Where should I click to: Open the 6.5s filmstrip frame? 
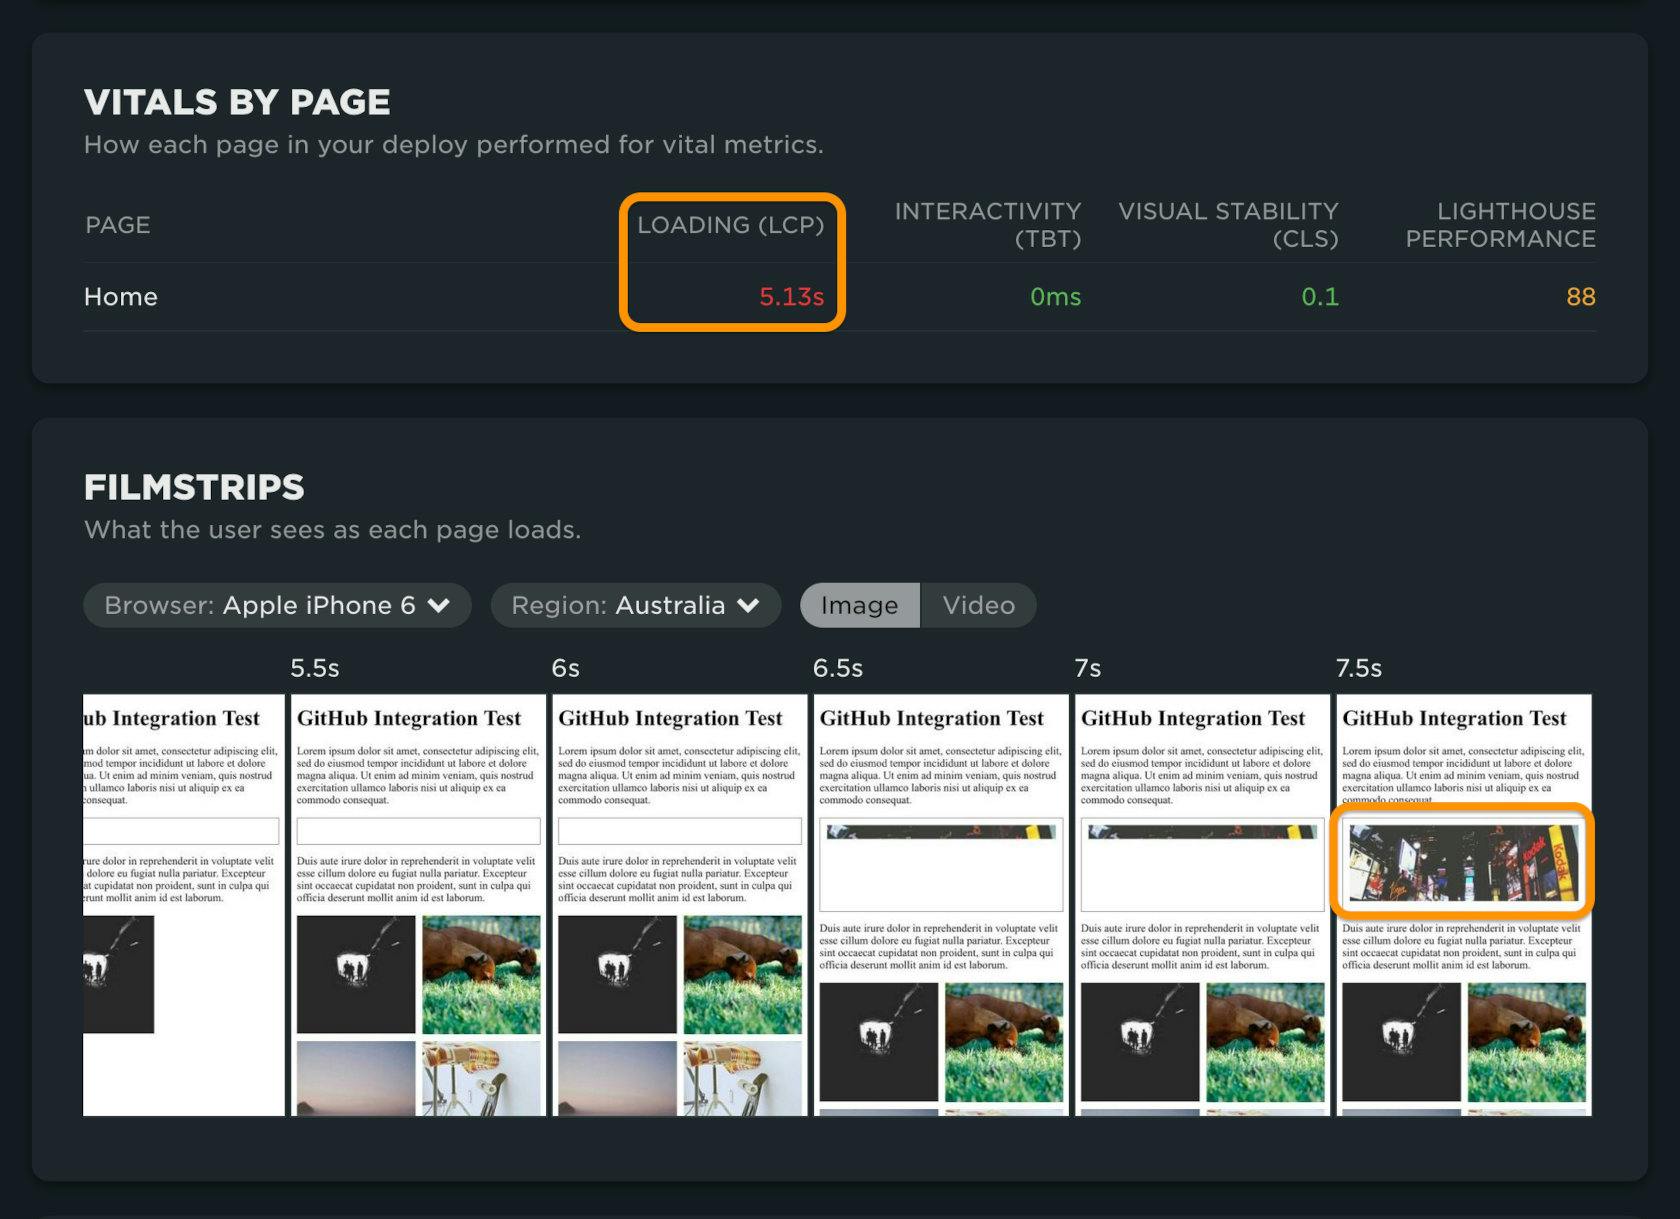[x=941, y=905]
